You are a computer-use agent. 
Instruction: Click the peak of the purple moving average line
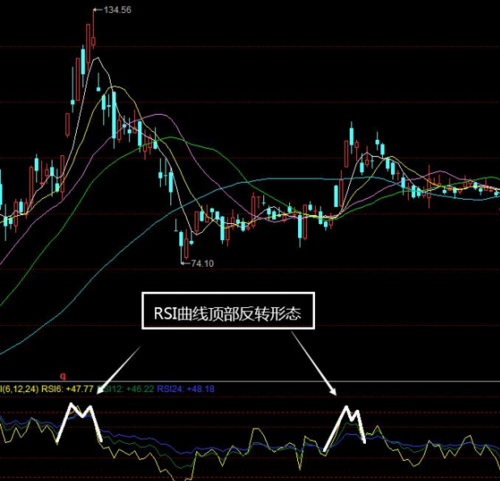(x=157, y=114)
